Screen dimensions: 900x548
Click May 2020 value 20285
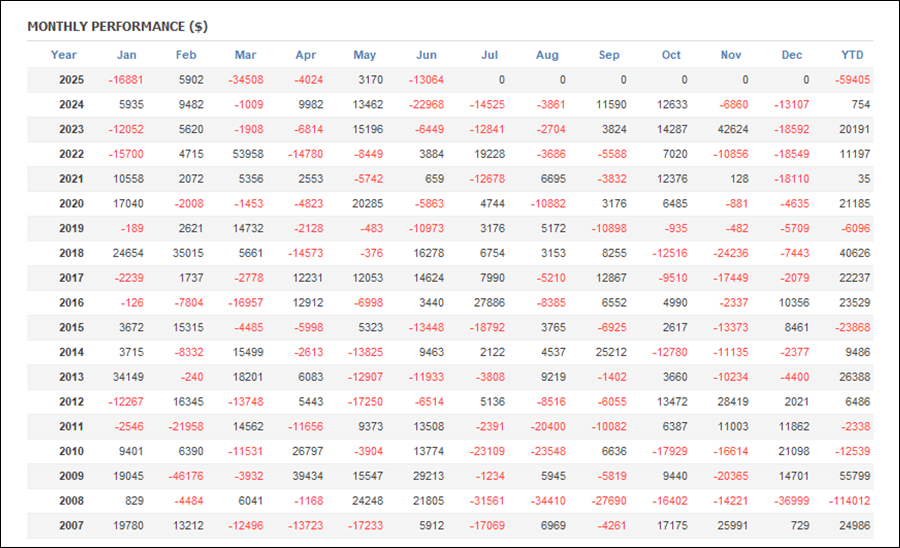pos(367,203)
